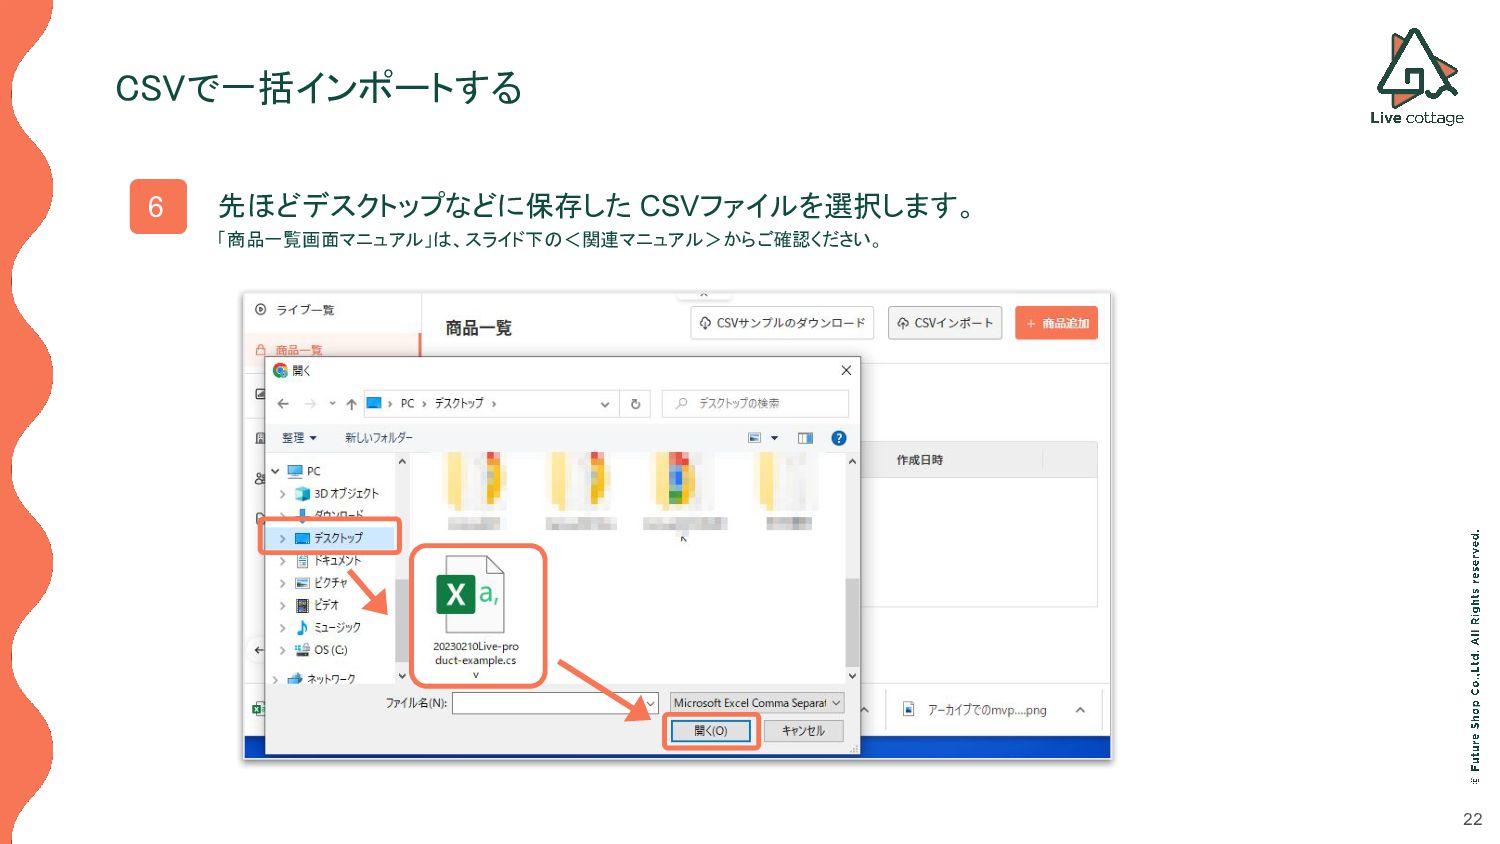Click PC in the address breadcrumb
1500x844 pixels.
pos(407,403)
